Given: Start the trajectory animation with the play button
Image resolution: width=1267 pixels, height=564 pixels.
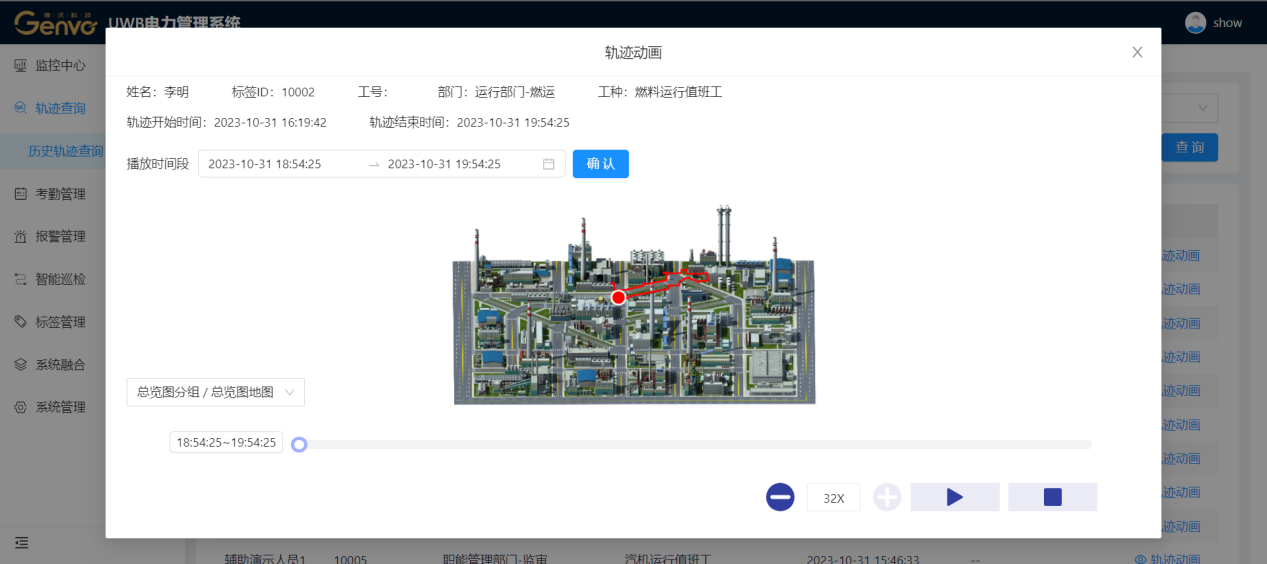Looking at the screenshot, I should tap(955, 497).
